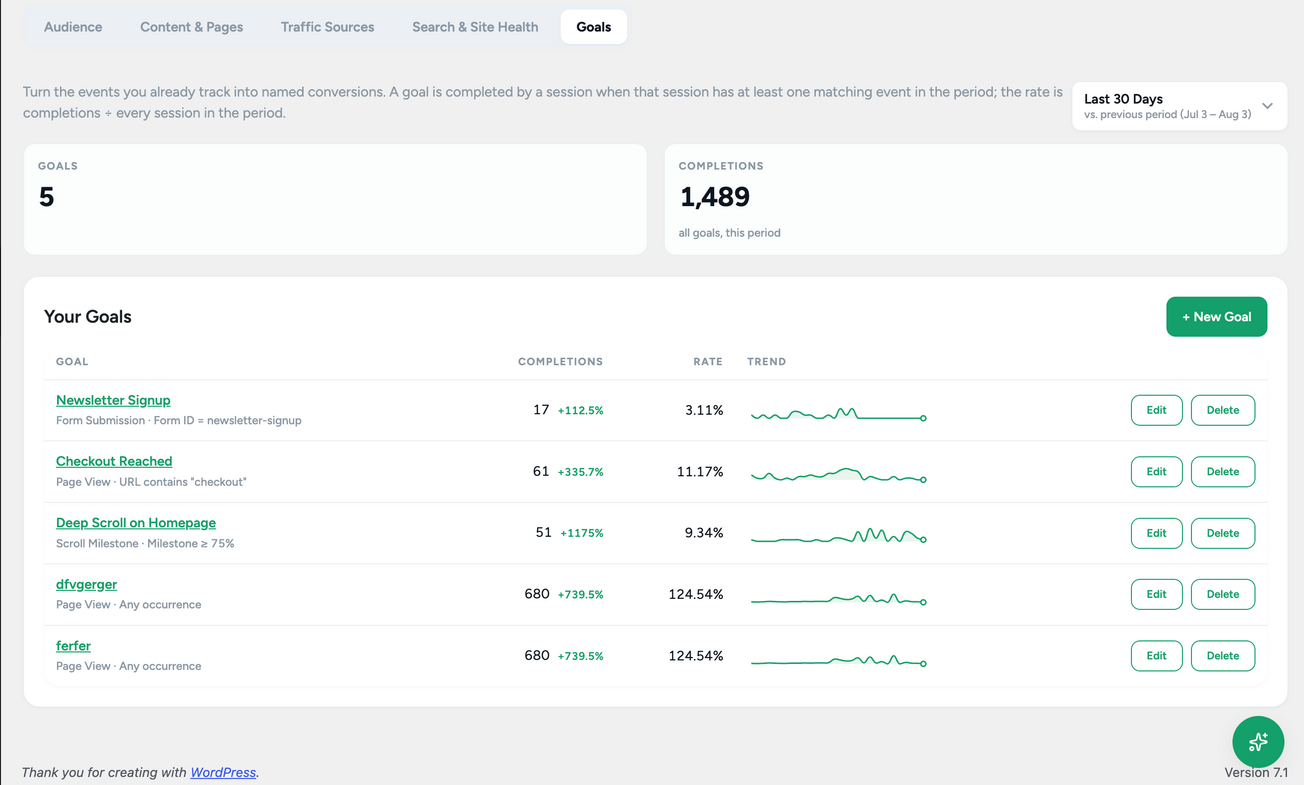The image size is (1304, 785).
Task: Delete the Checkout Reached goal
Action: coord(1223,472)
